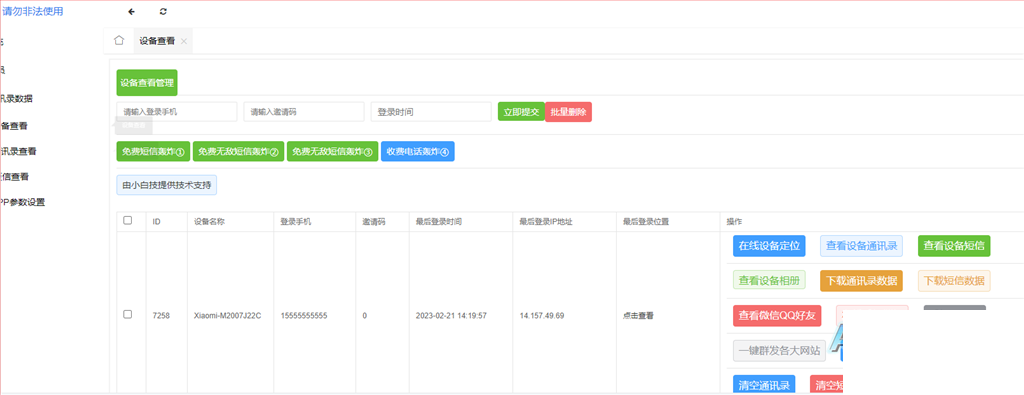Switch to the 设备查看 tab
The height and width of the screenshot is (395, 1024).
pyautogui.click(x=157, y=40)
